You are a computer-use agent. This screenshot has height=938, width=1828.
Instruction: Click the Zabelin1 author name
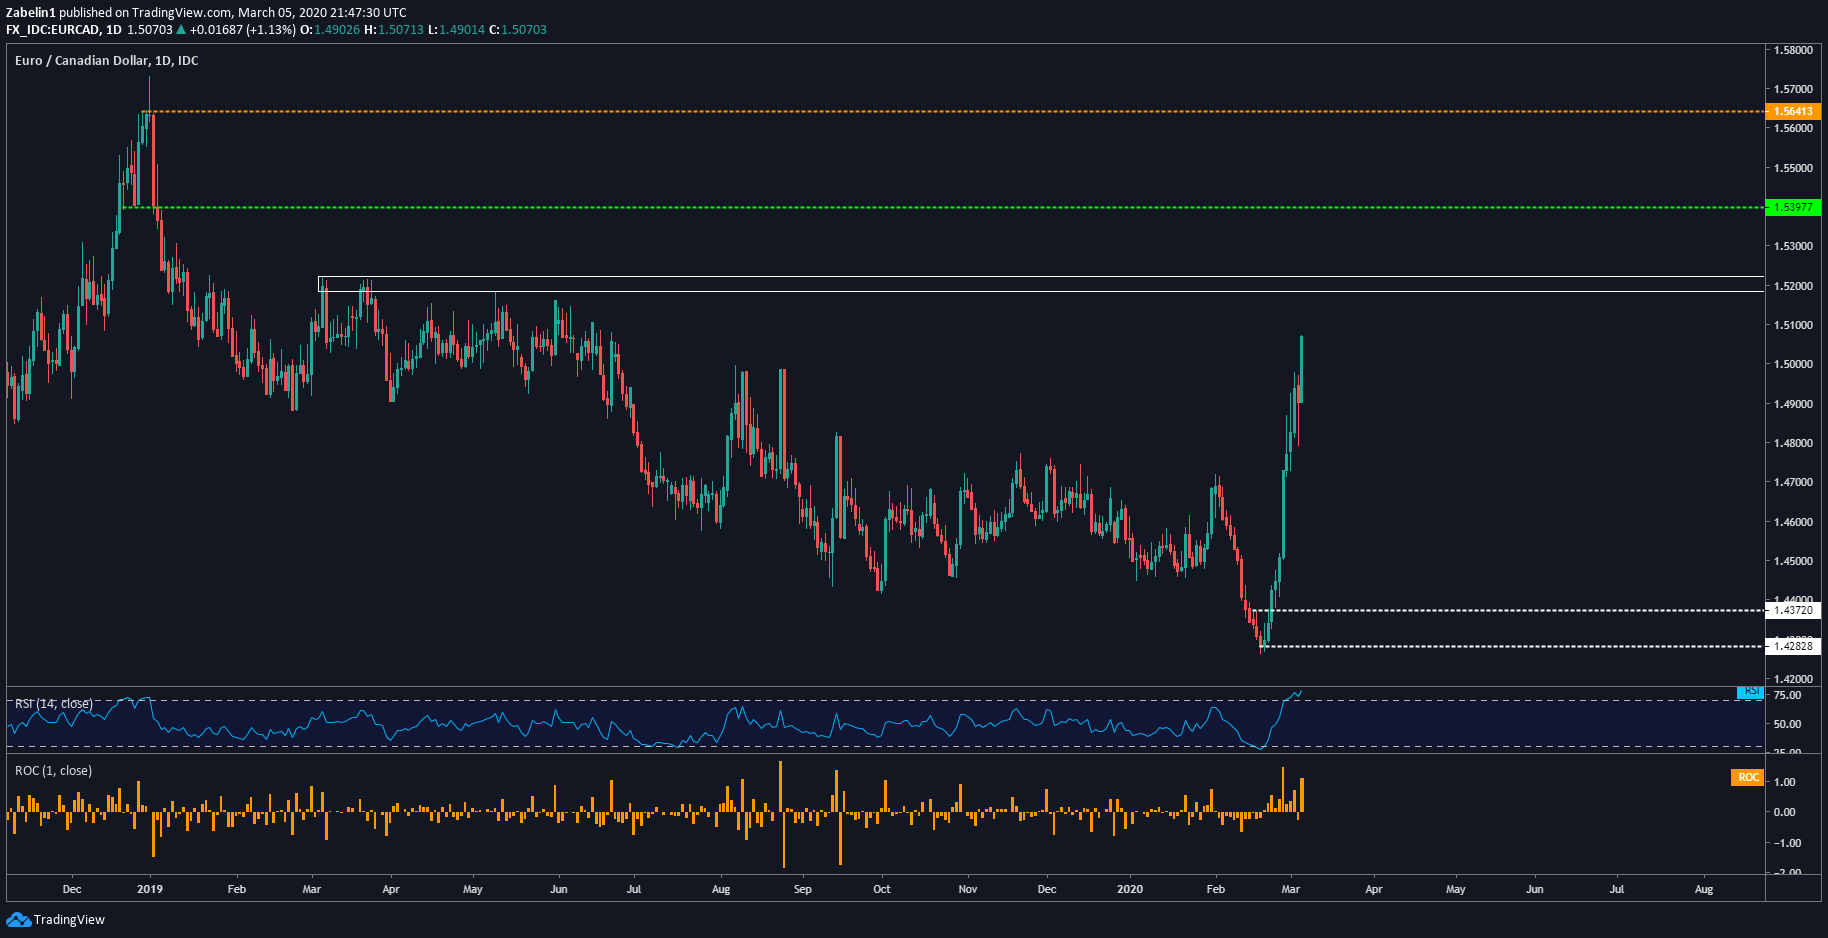click(x=31, y=13)
